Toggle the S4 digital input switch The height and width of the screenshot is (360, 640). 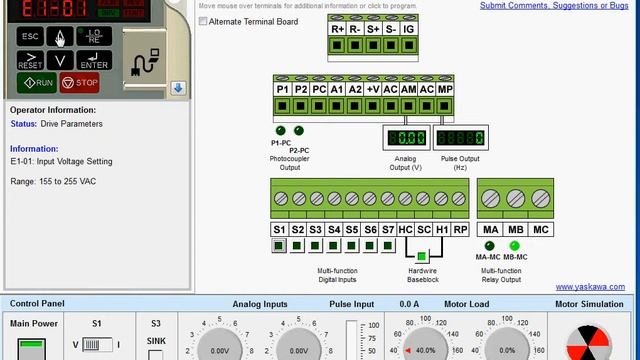click(x=333, y=246)
